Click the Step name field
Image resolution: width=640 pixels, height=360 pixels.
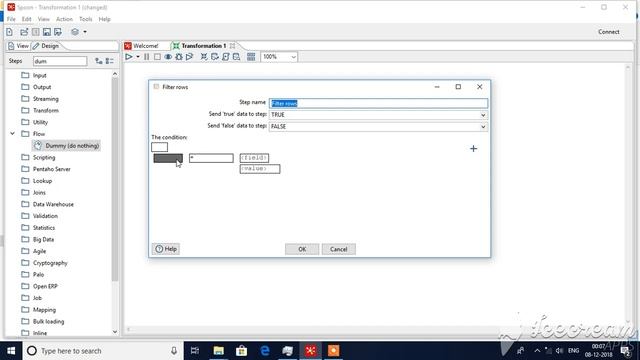tap(378, 103)
